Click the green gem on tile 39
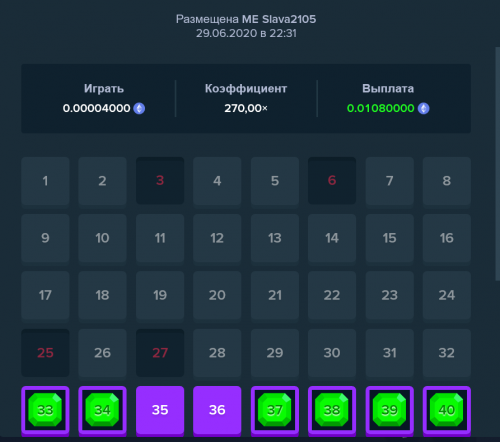The width and height of the screenshot is (500, 442). click(x=389, y=410)
